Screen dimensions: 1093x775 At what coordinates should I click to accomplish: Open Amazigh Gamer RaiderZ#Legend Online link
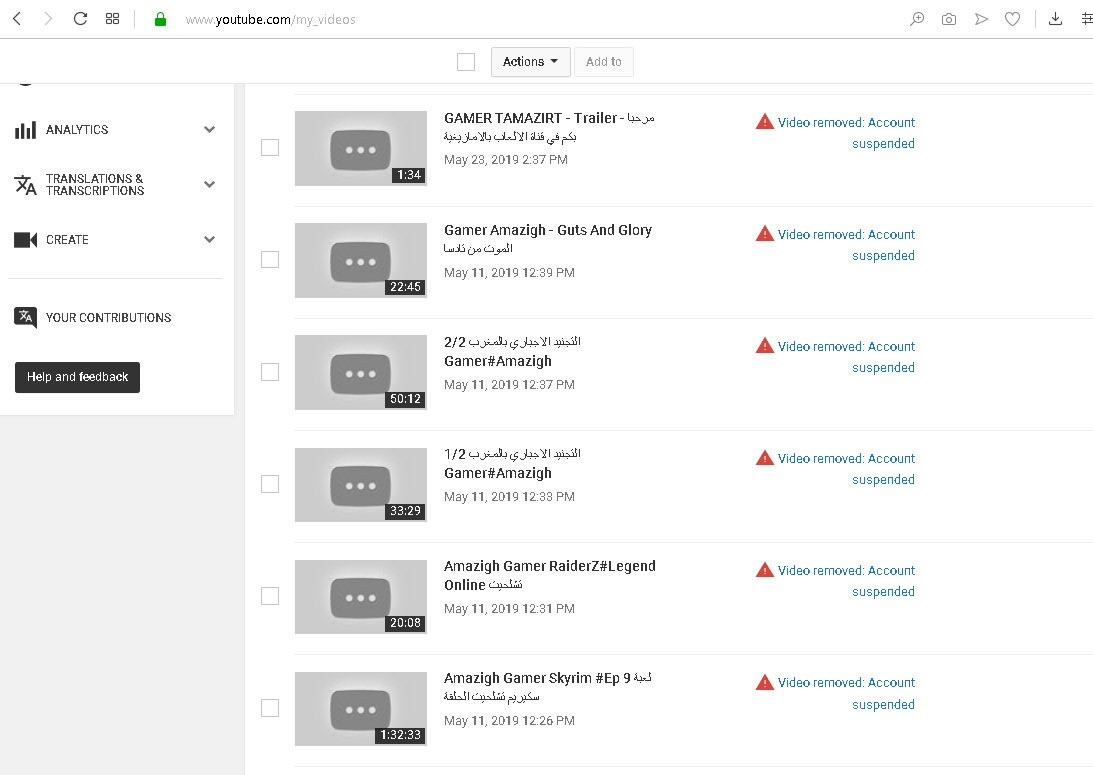[550, 575]
